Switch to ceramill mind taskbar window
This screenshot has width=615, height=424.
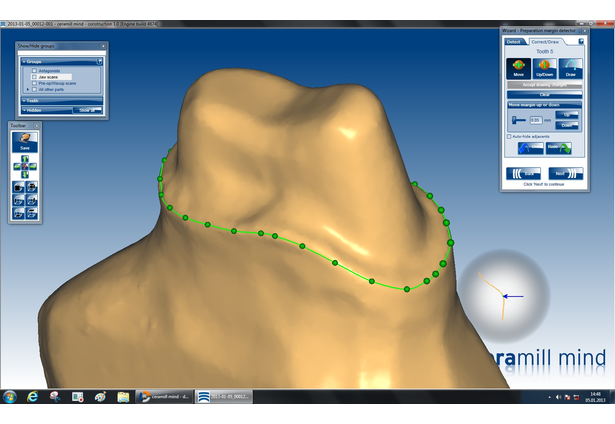[x=165, y=397]
